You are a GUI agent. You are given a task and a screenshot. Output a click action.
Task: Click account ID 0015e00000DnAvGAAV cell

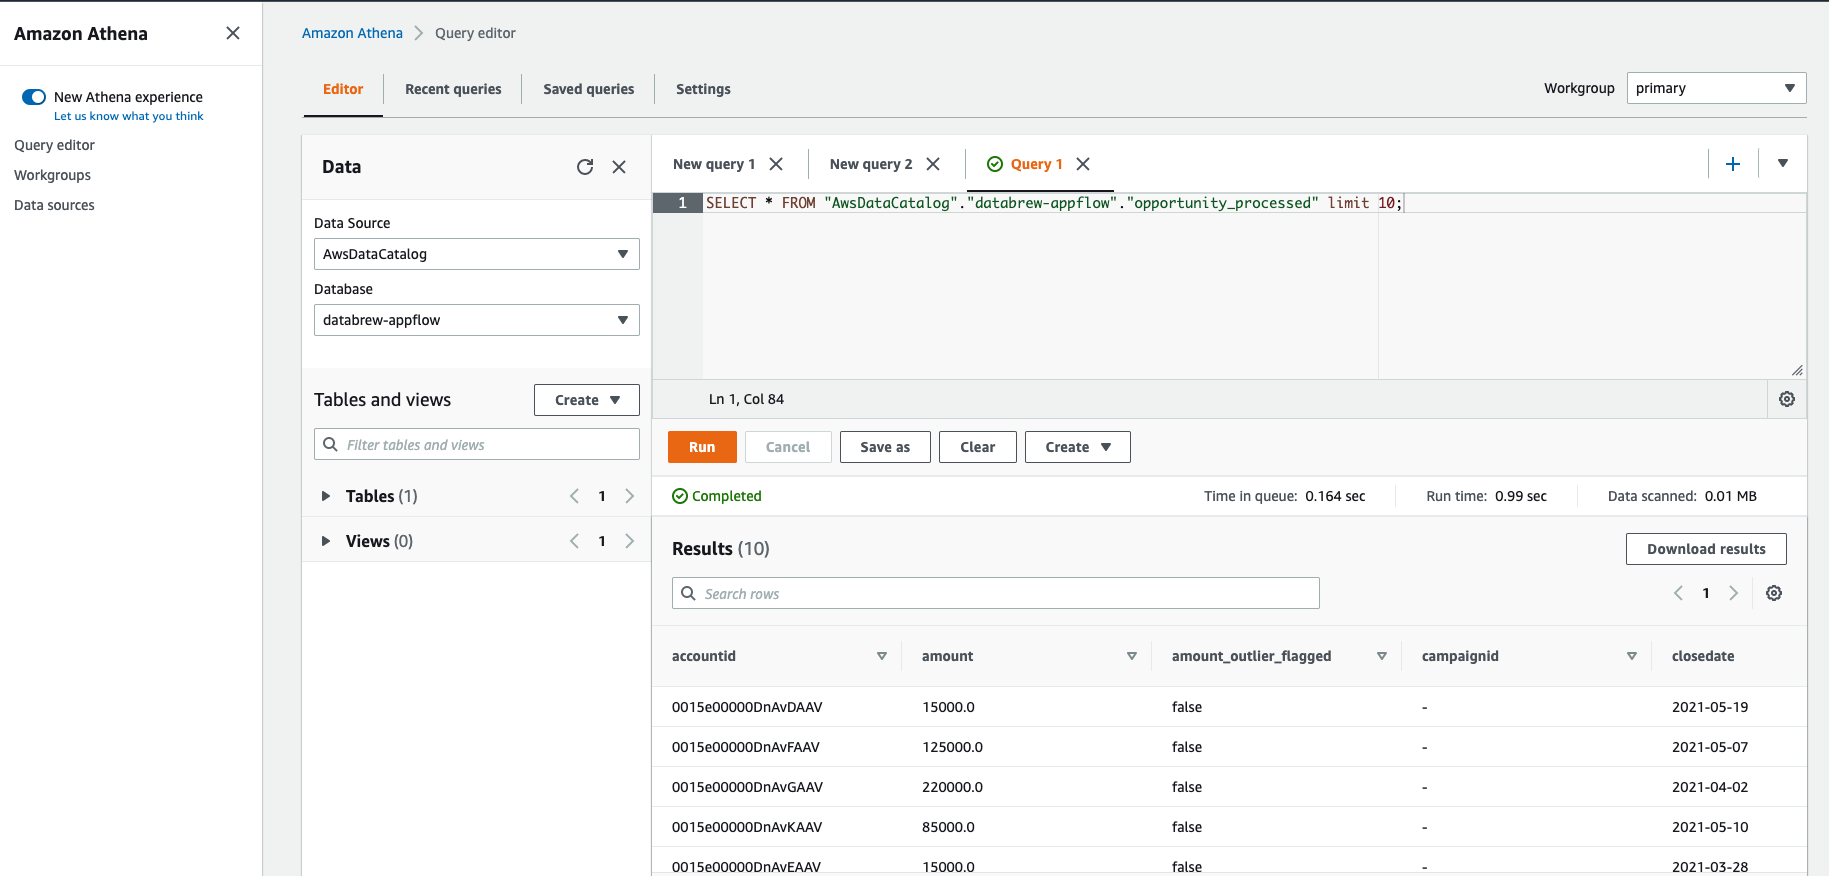747,787
